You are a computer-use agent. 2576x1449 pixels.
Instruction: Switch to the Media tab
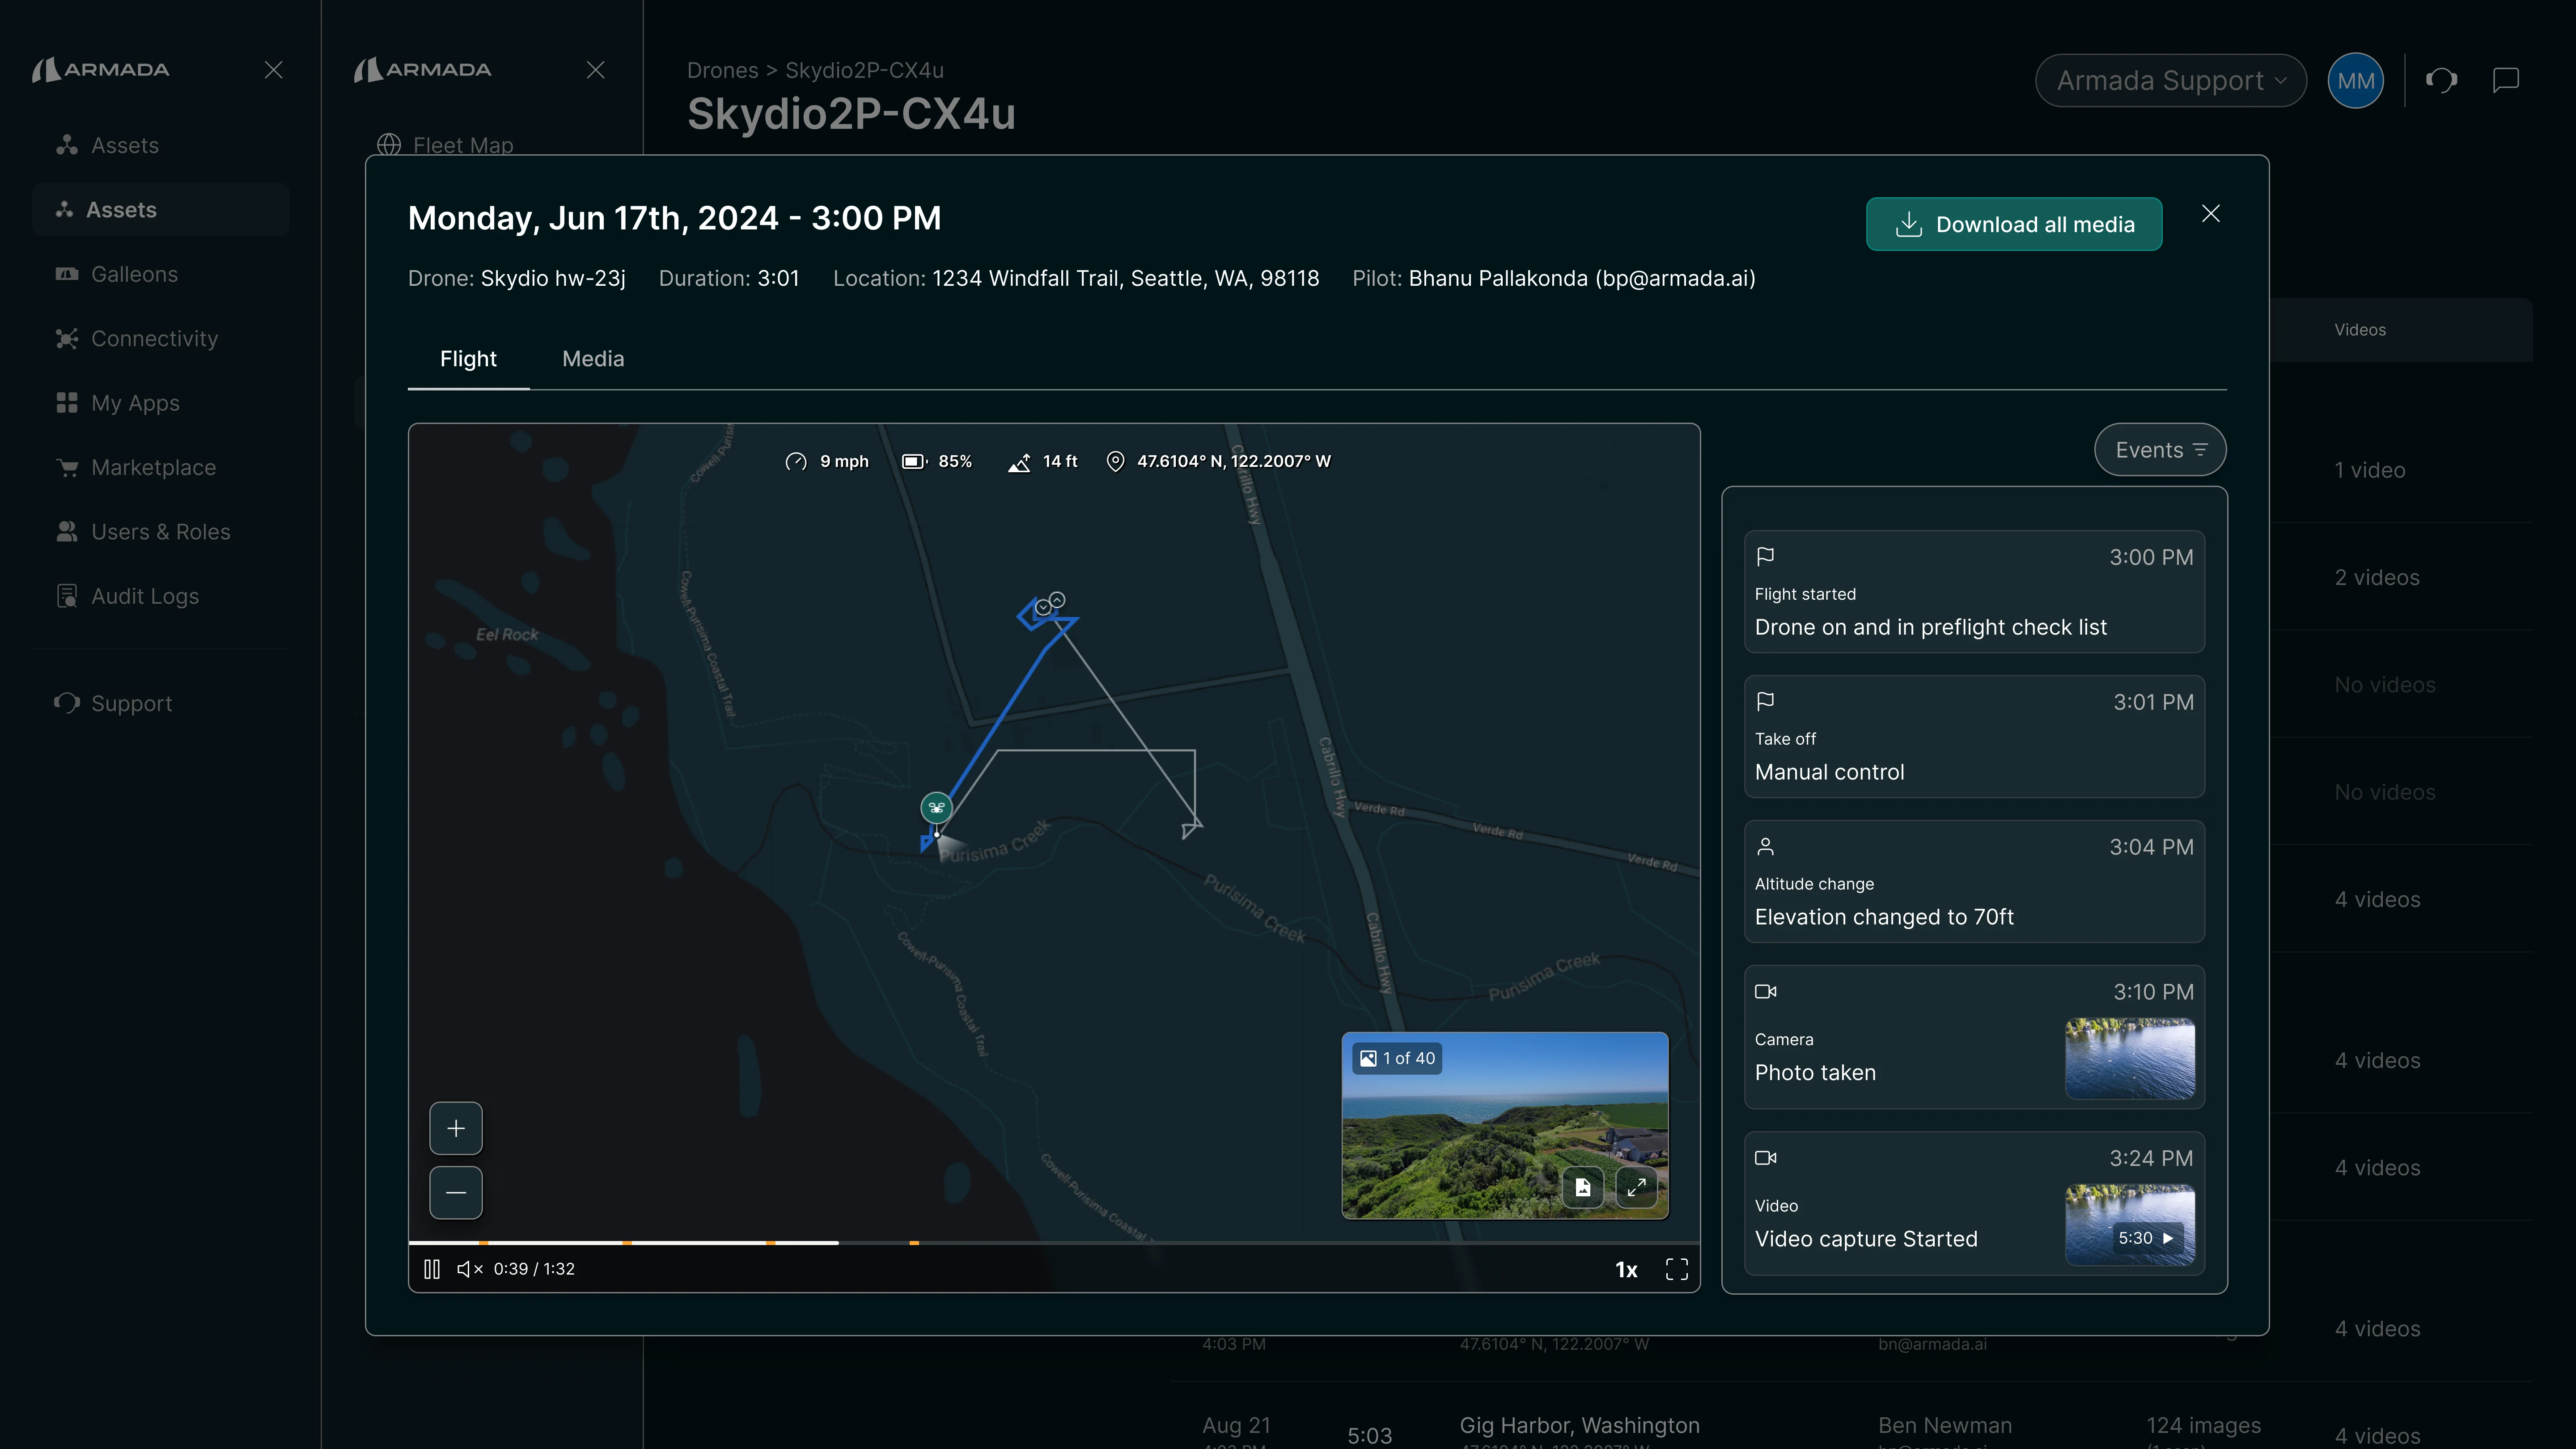click(x=593, y=359)
